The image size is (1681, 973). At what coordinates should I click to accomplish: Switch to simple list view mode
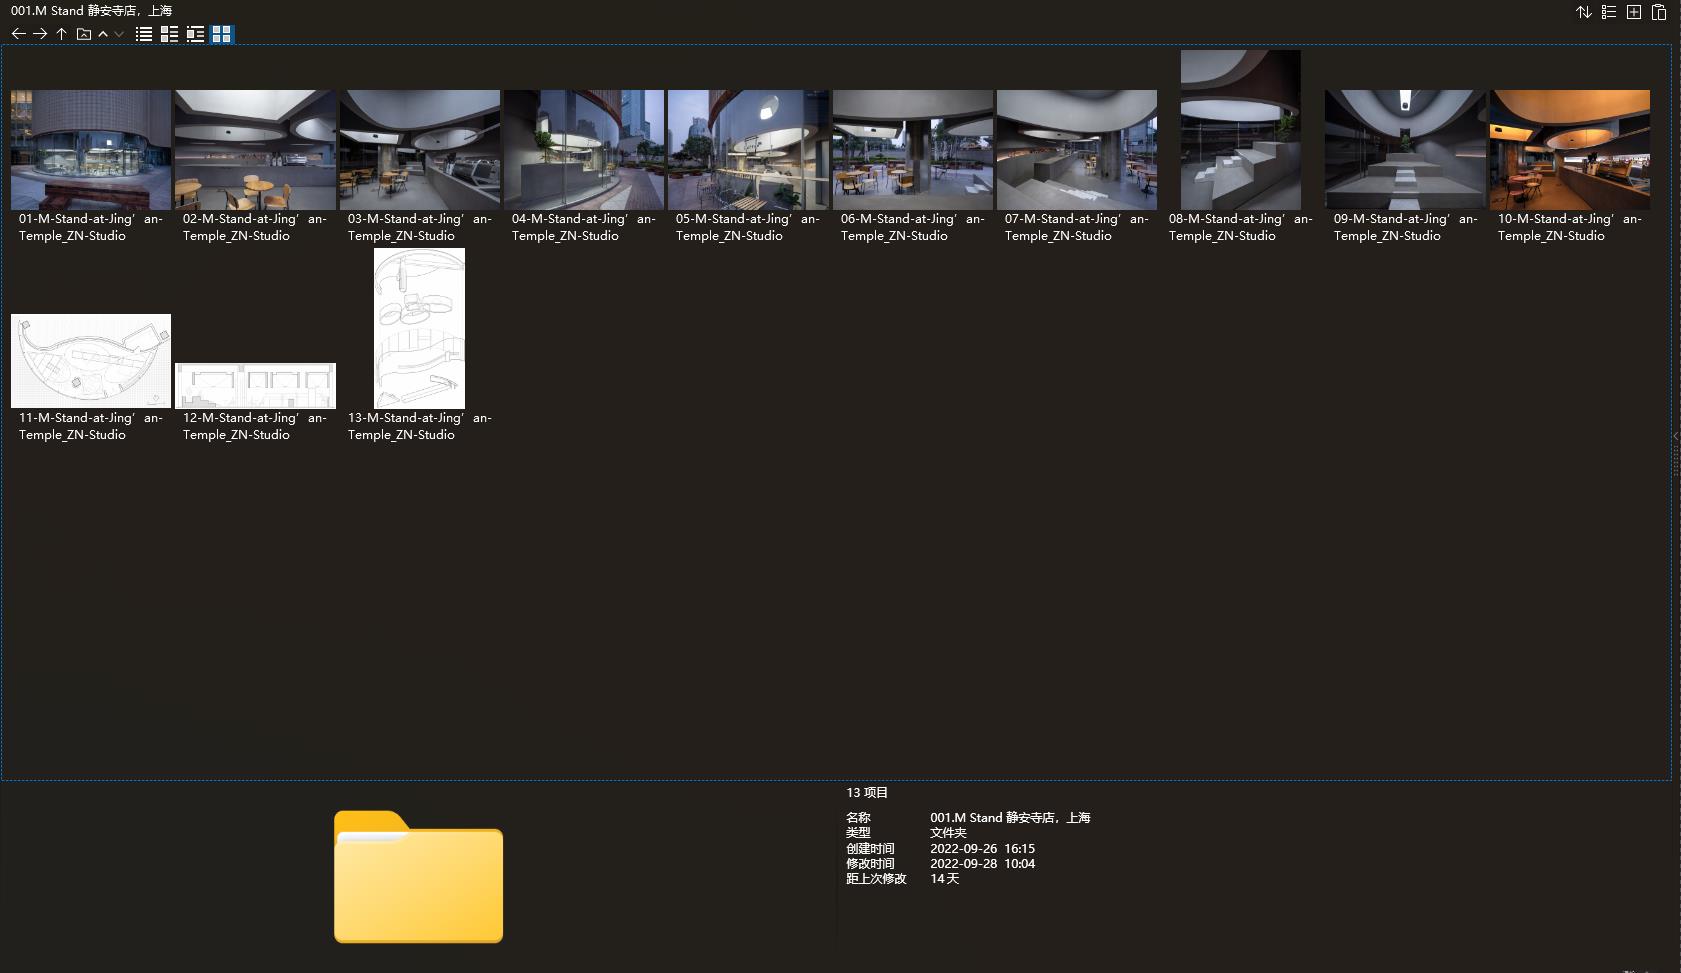tap(144, 34)
